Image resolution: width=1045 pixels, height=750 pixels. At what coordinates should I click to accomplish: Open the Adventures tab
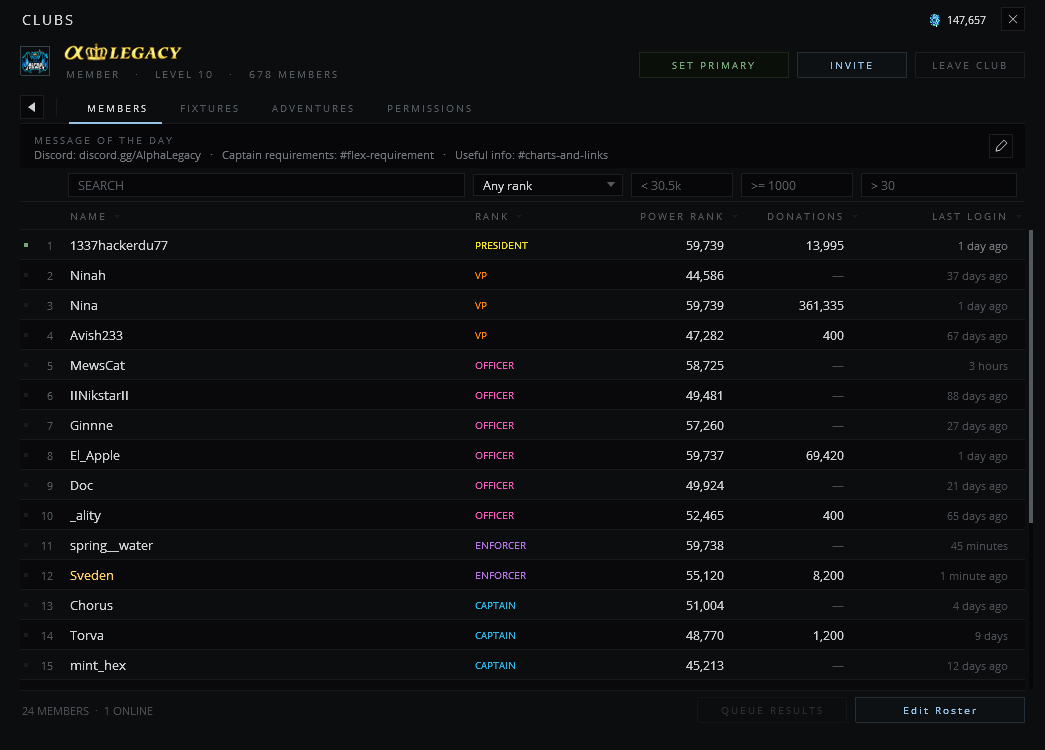313,109
